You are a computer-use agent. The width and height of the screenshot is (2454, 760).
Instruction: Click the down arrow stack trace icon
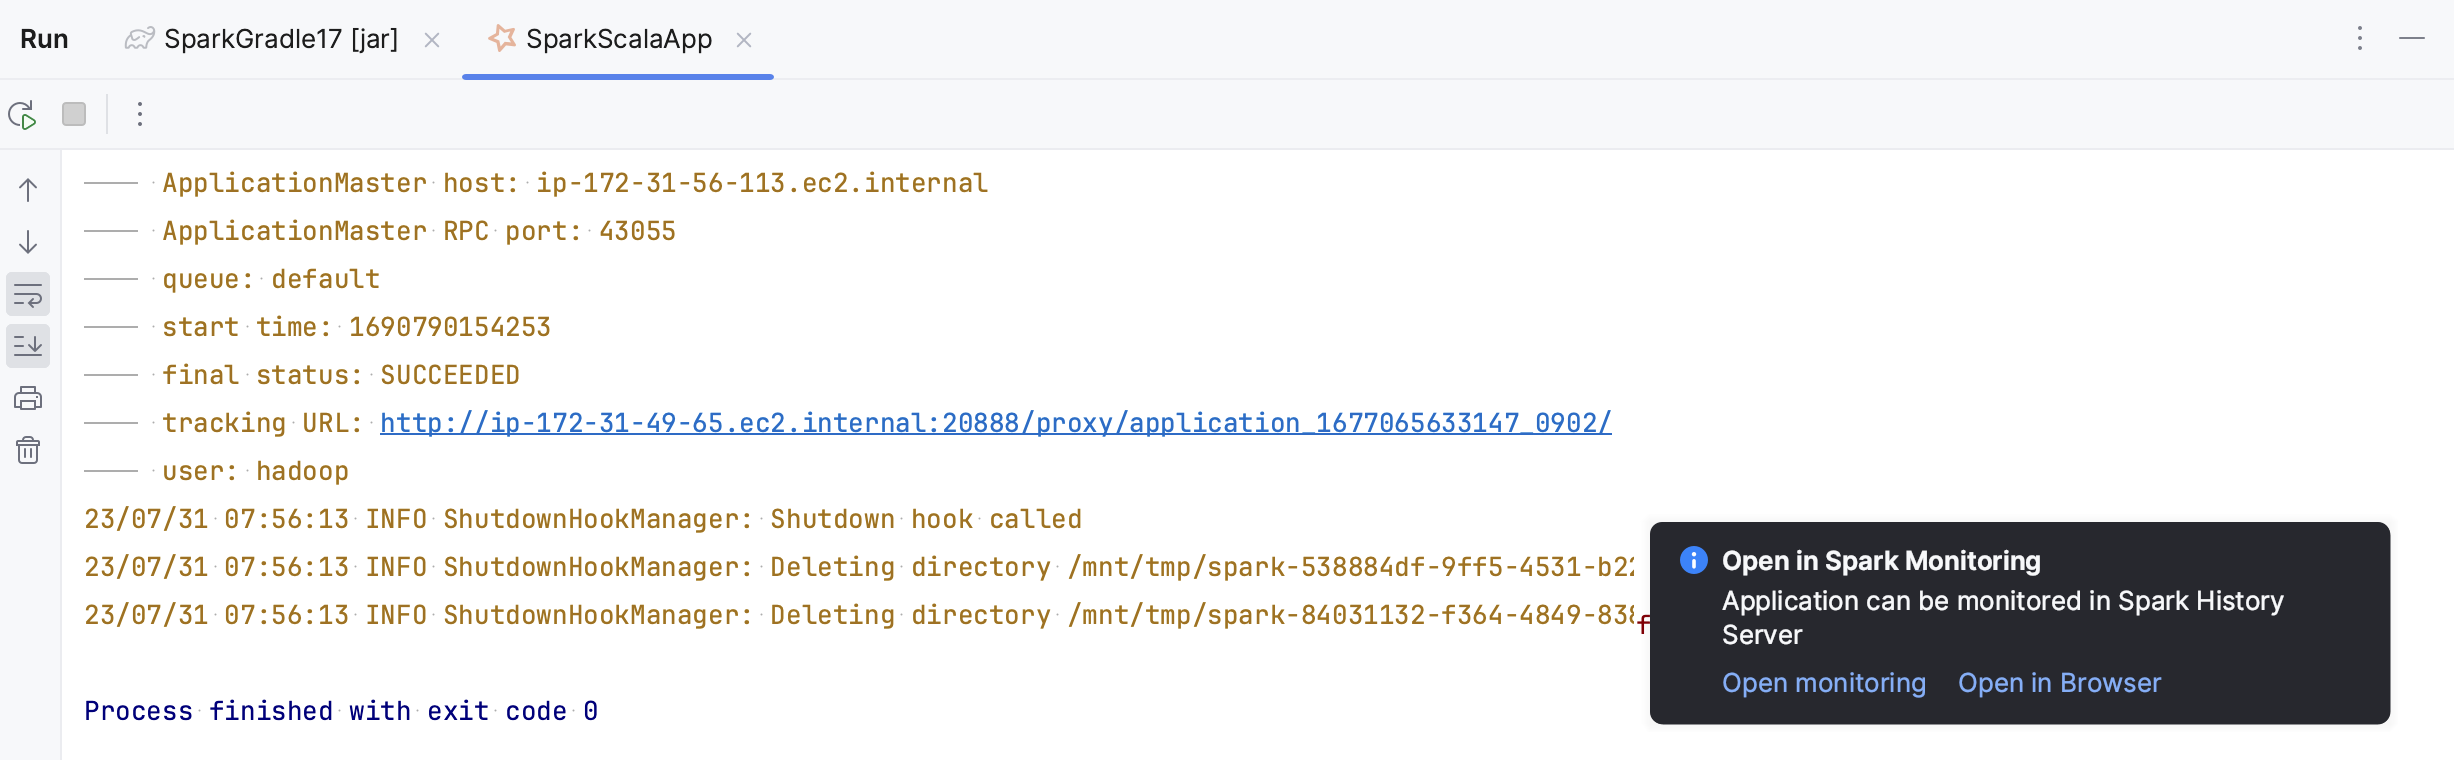click(x=28, y=242)
